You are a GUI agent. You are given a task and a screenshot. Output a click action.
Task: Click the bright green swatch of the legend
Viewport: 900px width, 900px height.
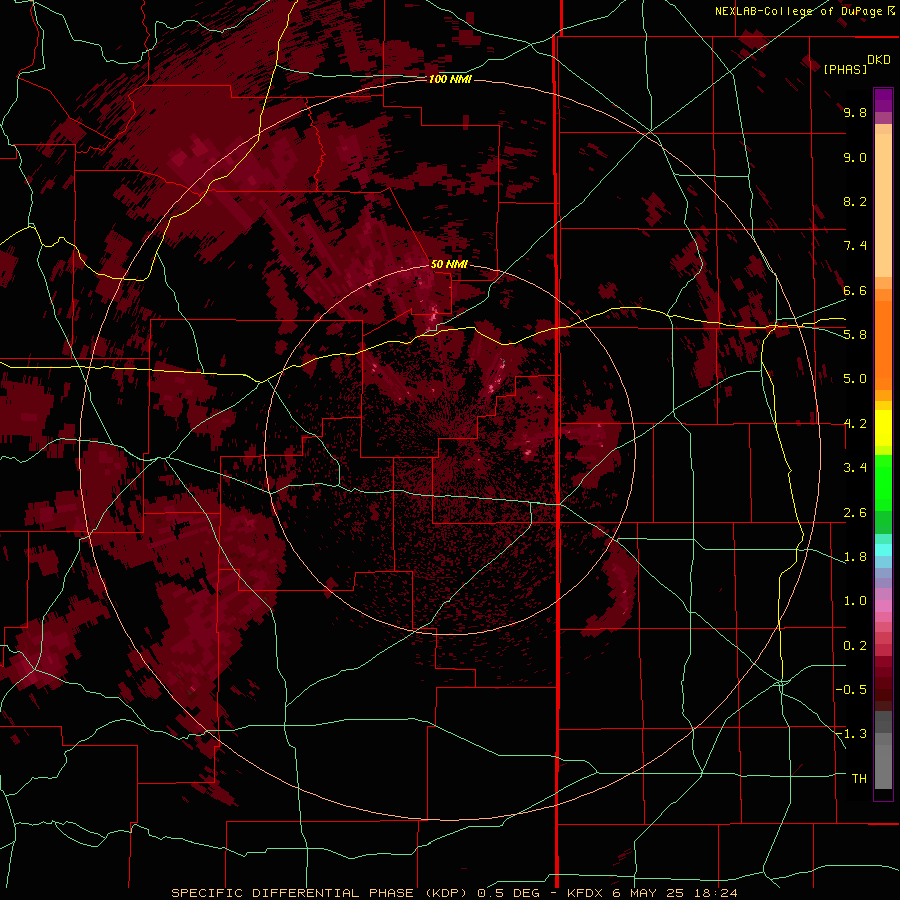(x=883, y=482)
